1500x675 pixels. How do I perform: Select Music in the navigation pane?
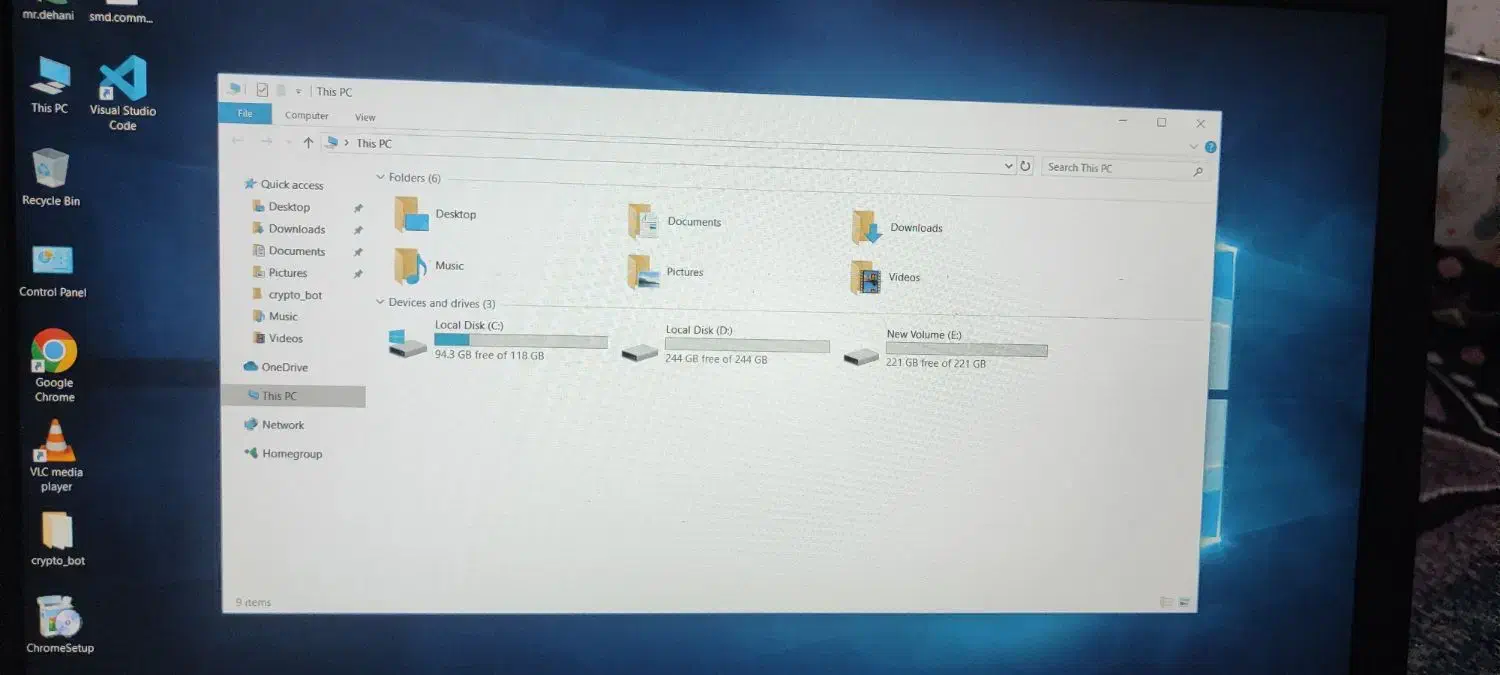click(275, 316)
